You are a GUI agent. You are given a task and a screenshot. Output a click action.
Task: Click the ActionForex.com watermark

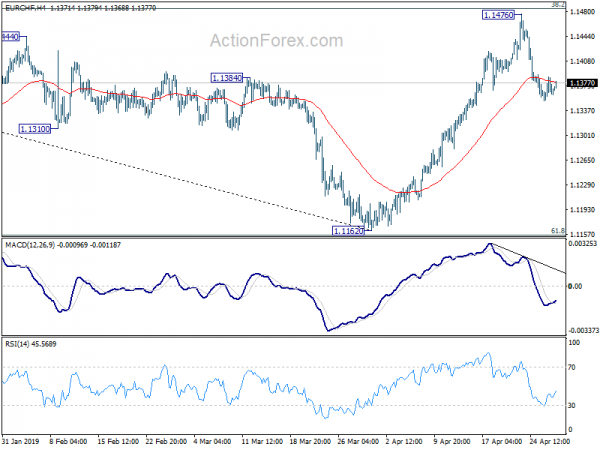coord(276,41)
